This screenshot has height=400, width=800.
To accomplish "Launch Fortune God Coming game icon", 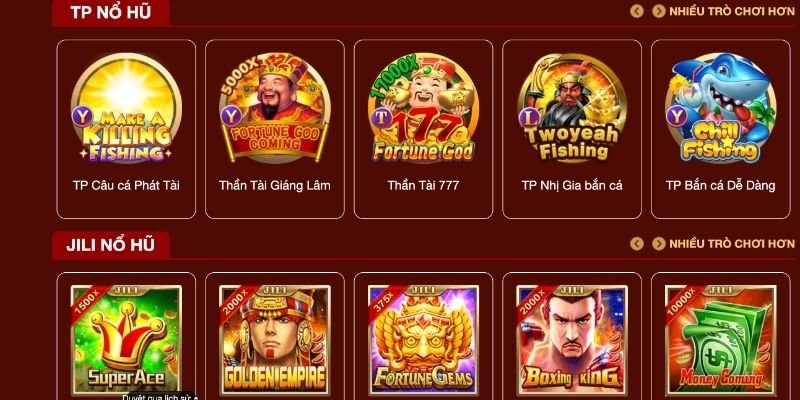I will coord(274,108).
